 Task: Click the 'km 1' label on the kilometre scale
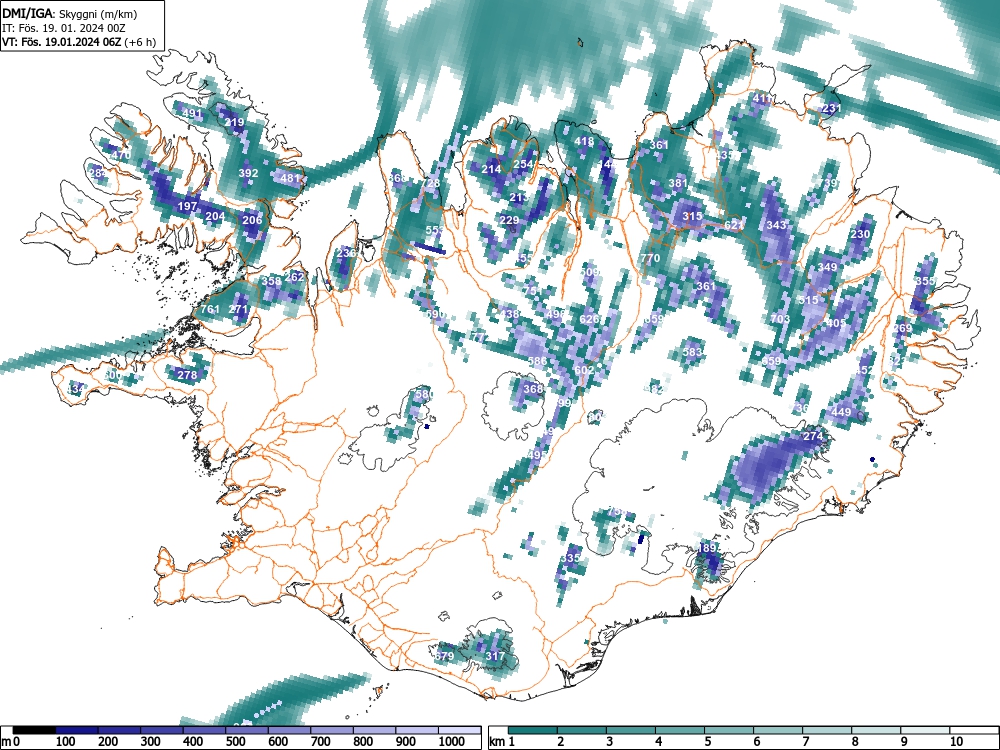pyautogui.click(x=503, y=742)
